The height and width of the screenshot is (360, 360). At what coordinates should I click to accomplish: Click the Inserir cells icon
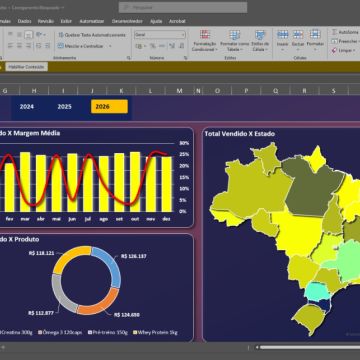click(x=282, y=34)
